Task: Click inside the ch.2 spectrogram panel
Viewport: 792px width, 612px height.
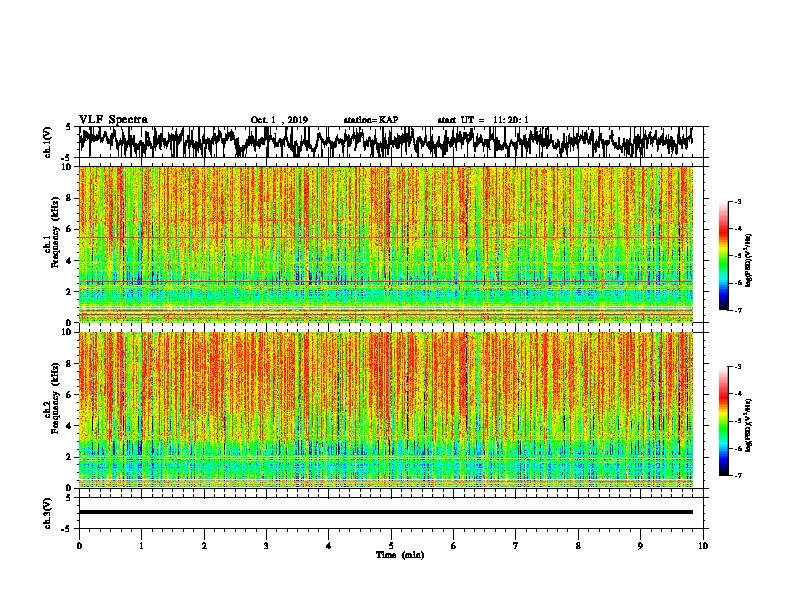Action: [x=386, y=410]
